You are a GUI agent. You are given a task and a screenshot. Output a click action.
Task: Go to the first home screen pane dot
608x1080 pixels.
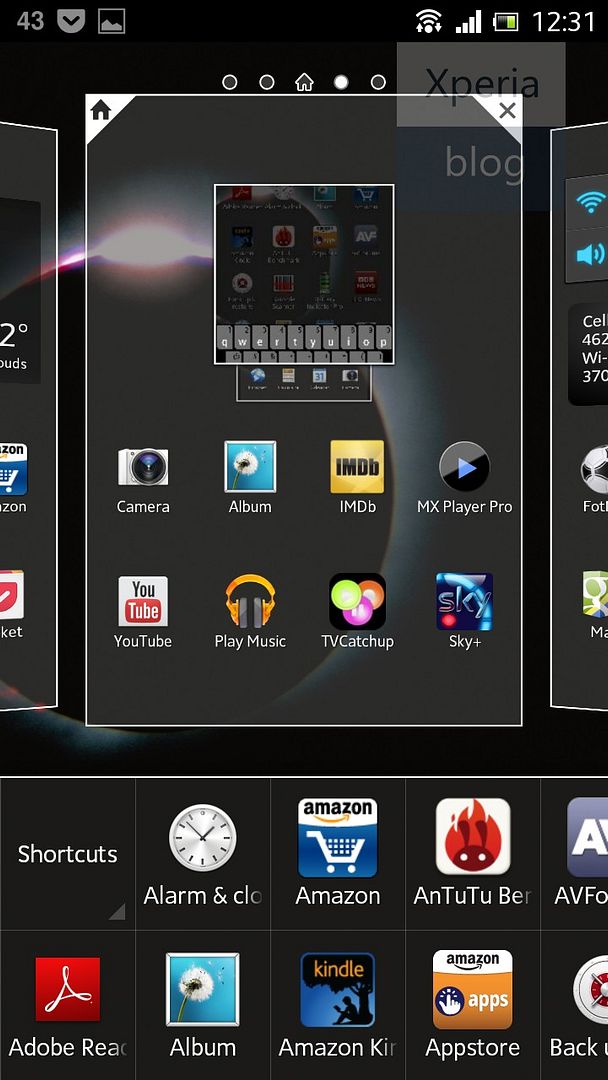pos(230,83)
